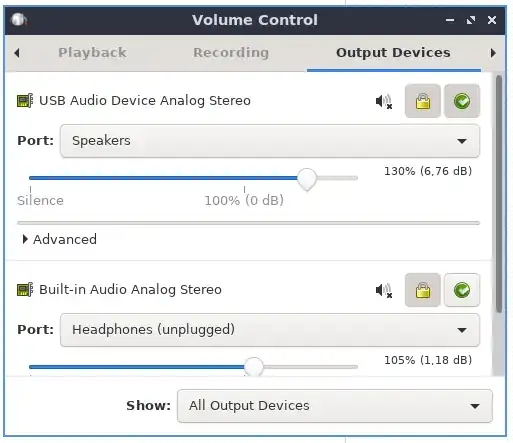Click the USB device volume slider handle
Image resolution: width=513 pixels, height=443 pixels.
click(x=307, y=179)
